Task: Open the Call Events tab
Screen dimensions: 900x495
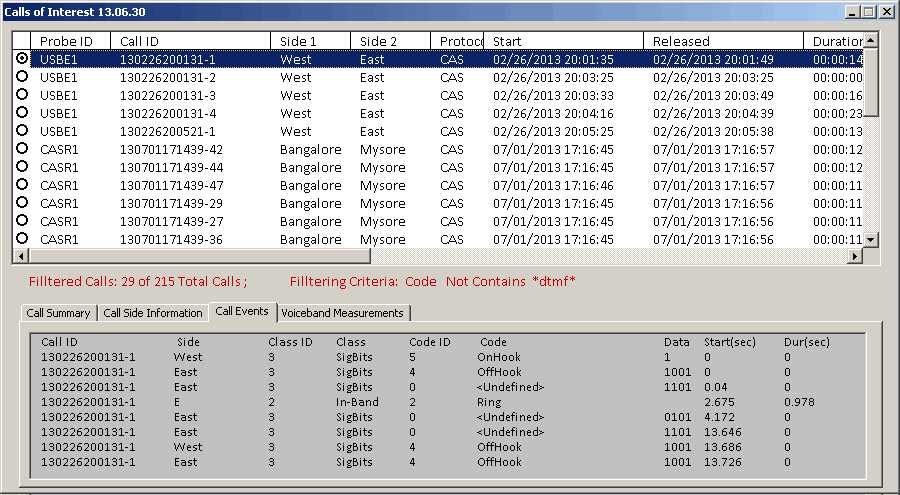Action: (242, 311)
